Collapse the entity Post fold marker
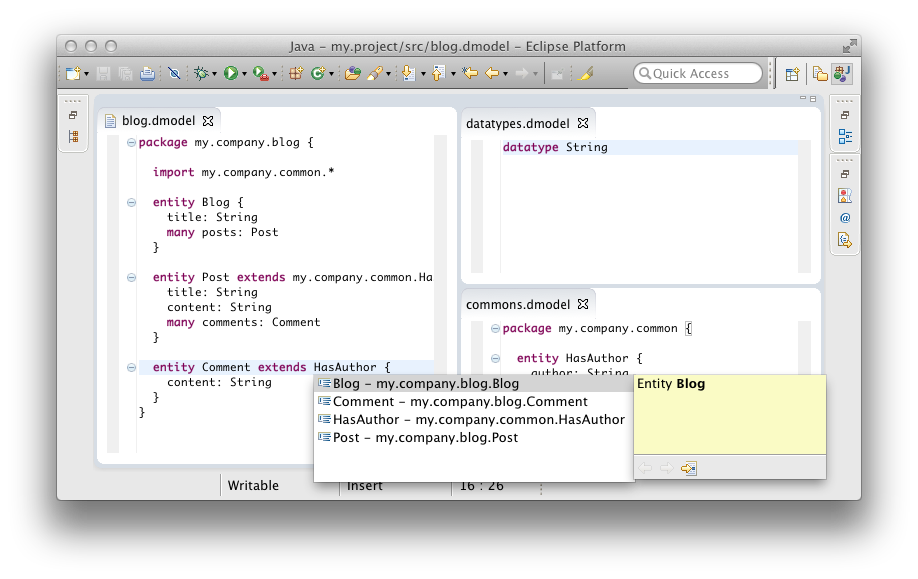This screenshot has width=918, height=579. click(x=131, y=277)
